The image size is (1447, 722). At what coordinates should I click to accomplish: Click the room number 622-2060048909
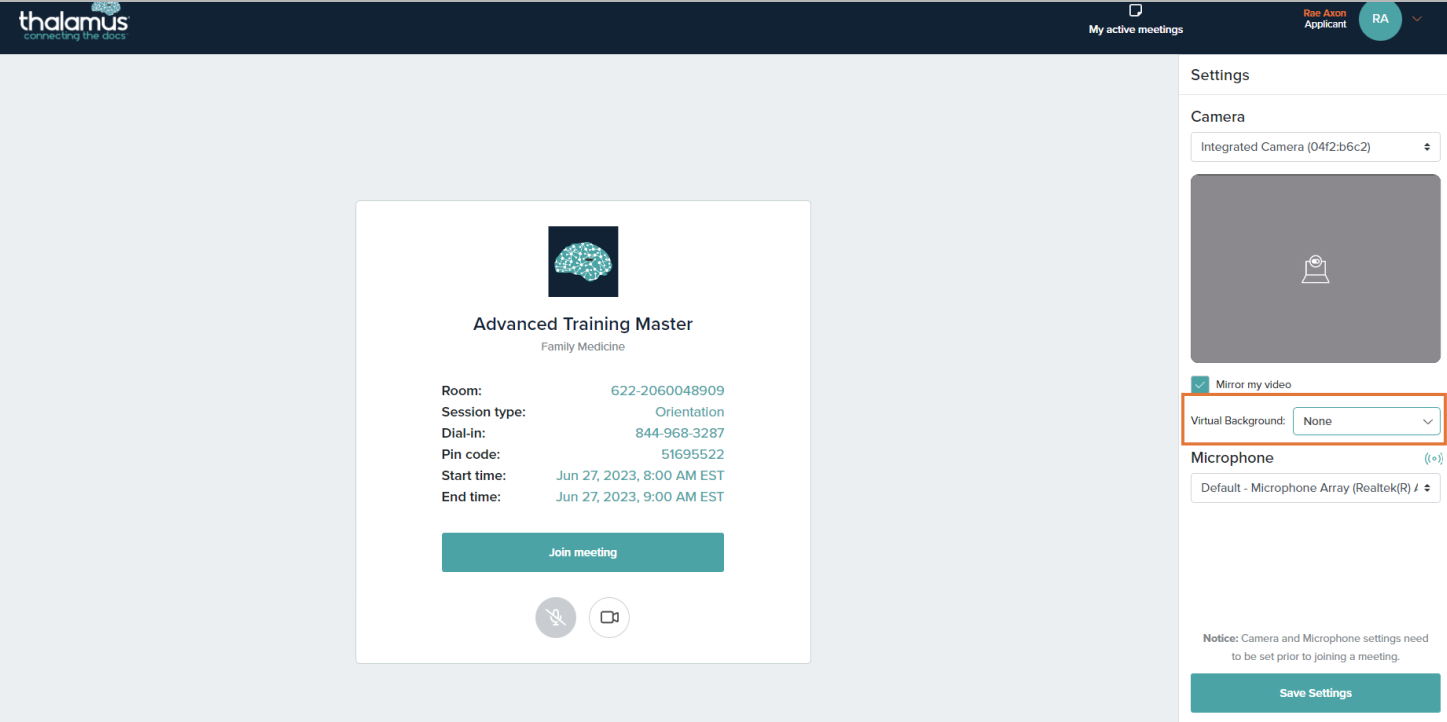(x=667, y=391)
